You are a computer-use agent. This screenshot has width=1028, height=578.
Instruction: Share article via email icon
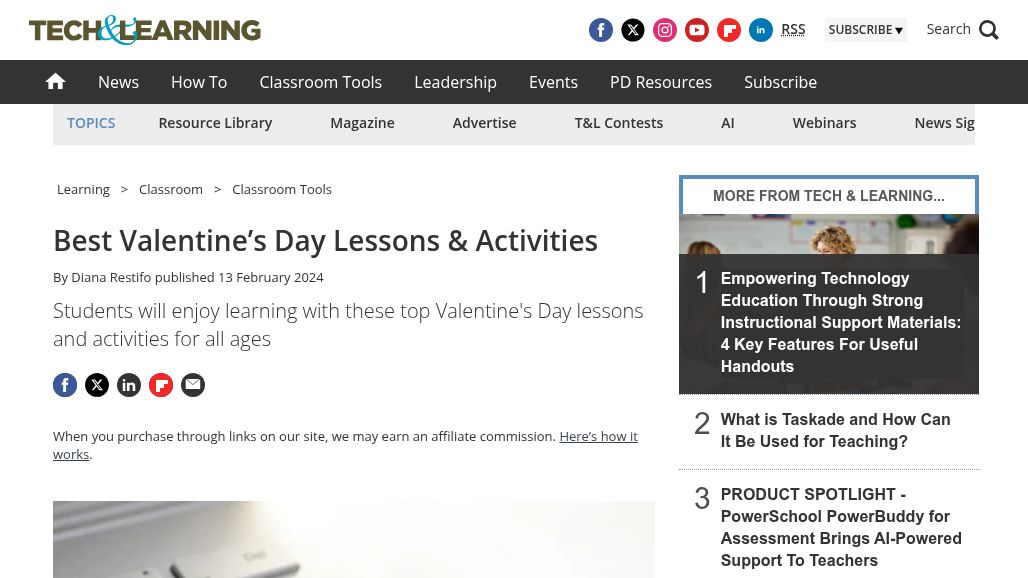193,385
